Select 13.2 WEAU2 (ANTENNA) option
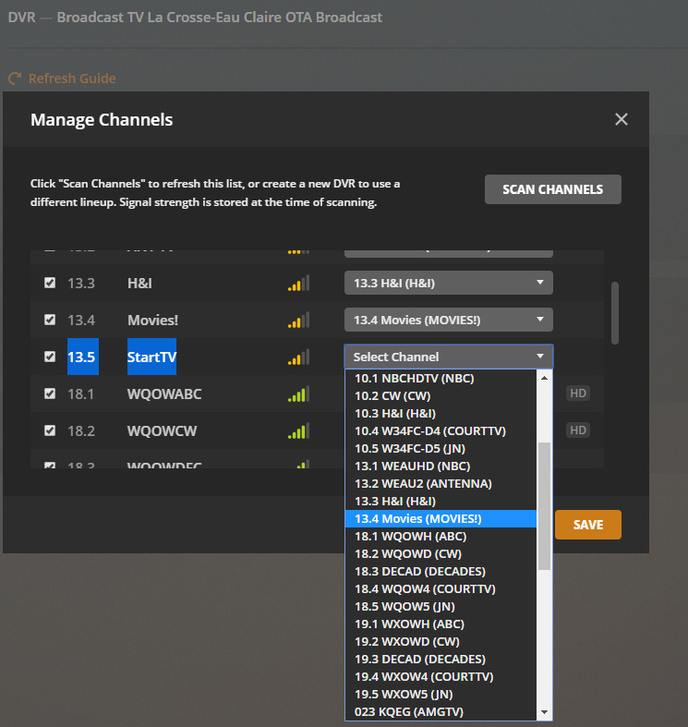Image resolution: width=688 pixels, height=727 pixels. (x=441, y=484)
